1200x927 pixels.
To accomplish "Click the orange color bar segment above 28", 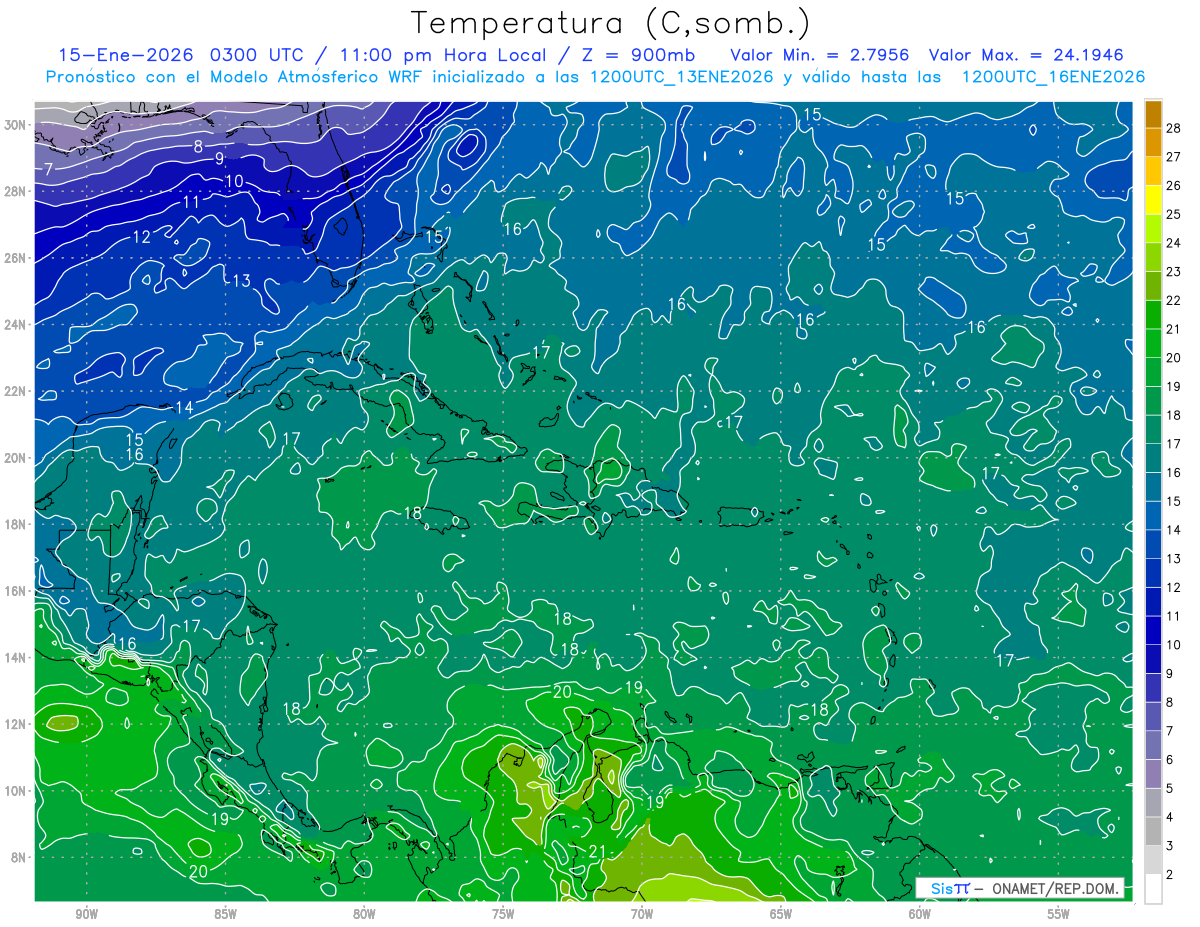I will pos(1153,115).
